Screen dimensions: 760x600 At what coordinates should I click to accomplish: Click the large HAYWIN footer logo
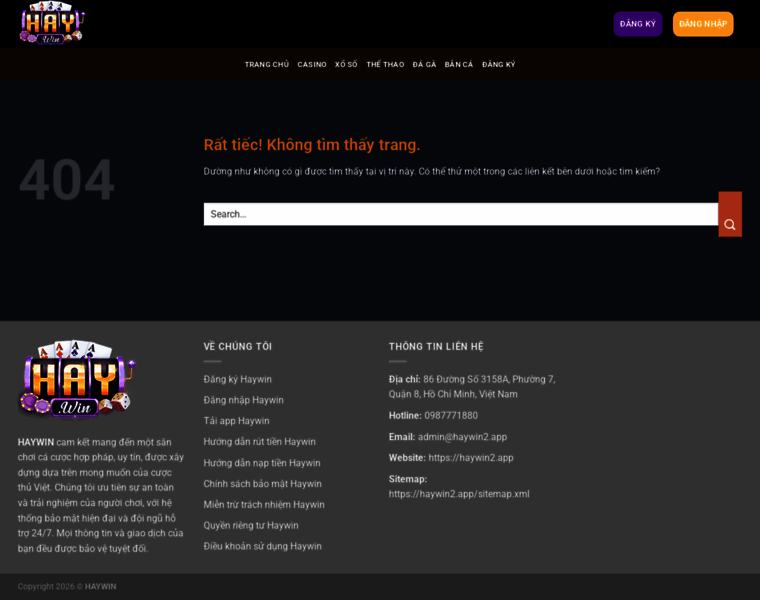pos(77,379)
